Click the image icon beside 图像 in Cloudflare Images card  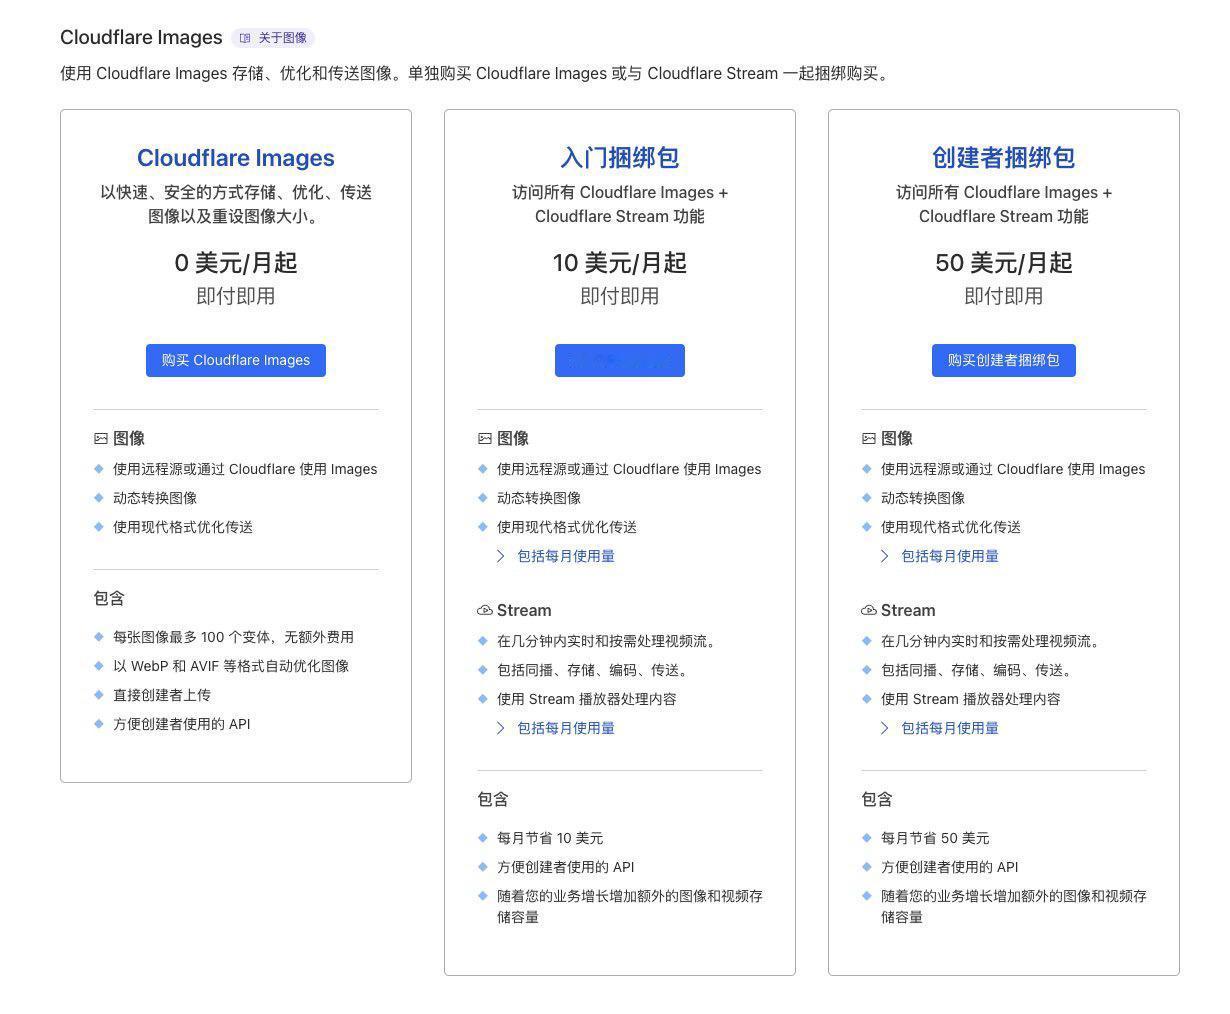[x=101, y=438]
